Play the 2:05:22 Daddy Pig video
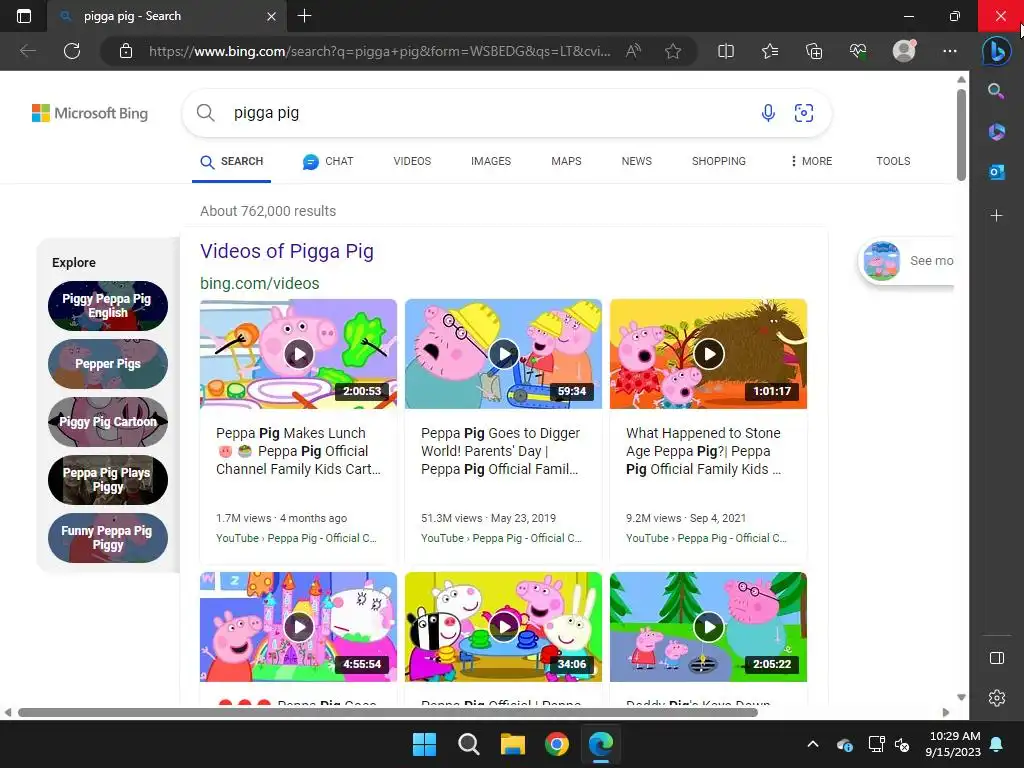Image resolution: width=1024 pixels, height=768 pixels. pyautogui.click(x=709, y=627)
